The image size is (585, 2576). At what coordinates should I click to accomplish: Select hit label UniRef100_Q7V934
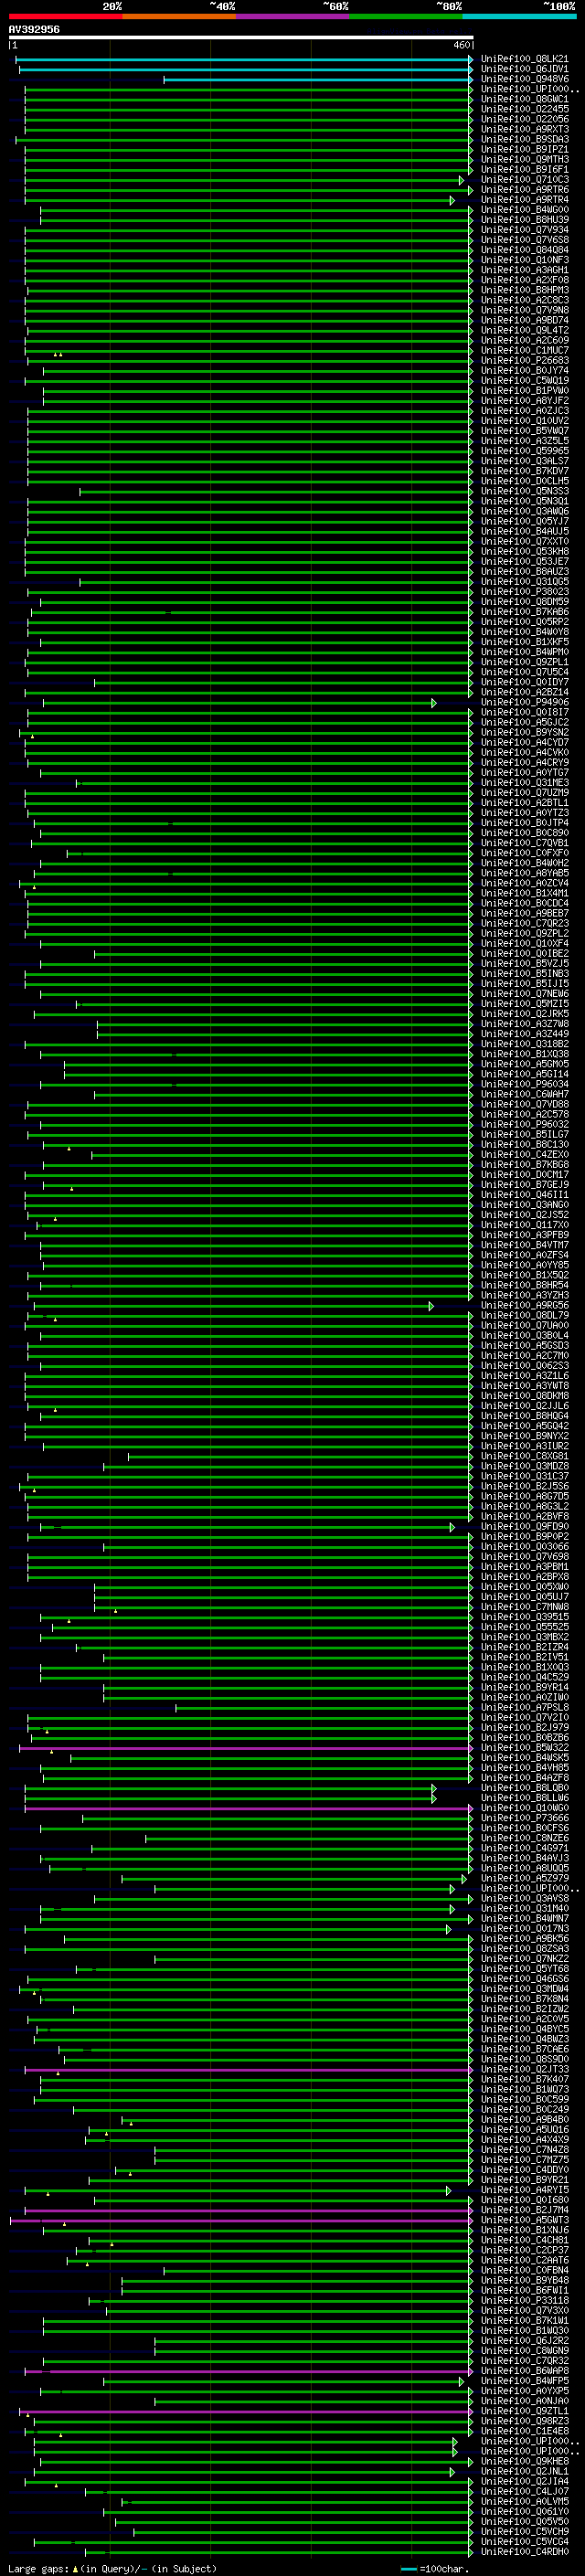click(525, 230)
